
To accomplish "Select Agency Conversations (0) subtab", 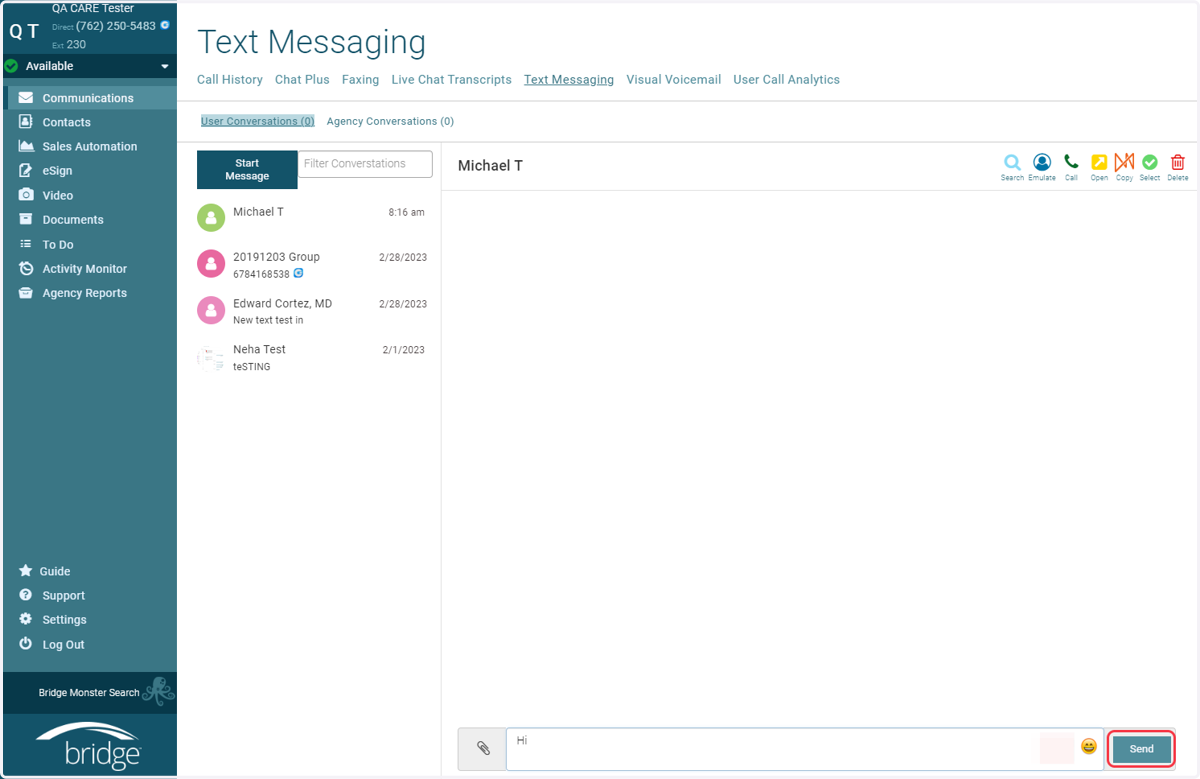I will [390, 121].
